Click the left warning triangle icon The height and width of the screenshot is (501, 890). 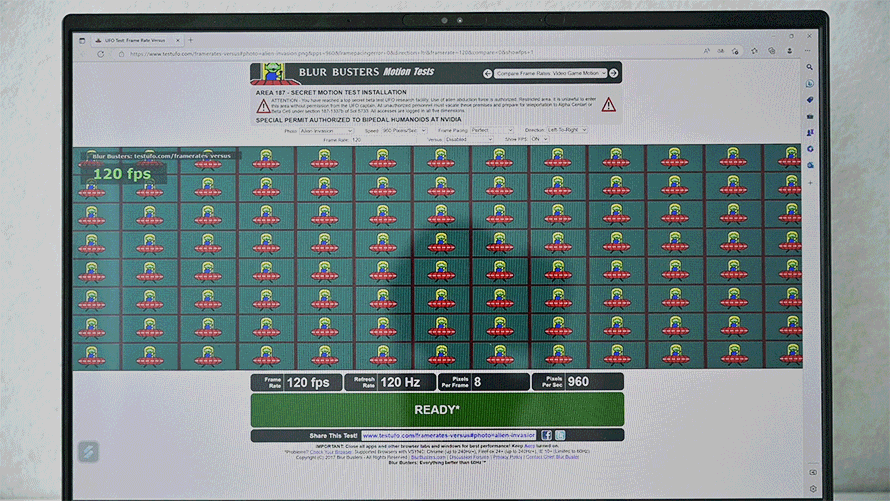tap(263, 106)
